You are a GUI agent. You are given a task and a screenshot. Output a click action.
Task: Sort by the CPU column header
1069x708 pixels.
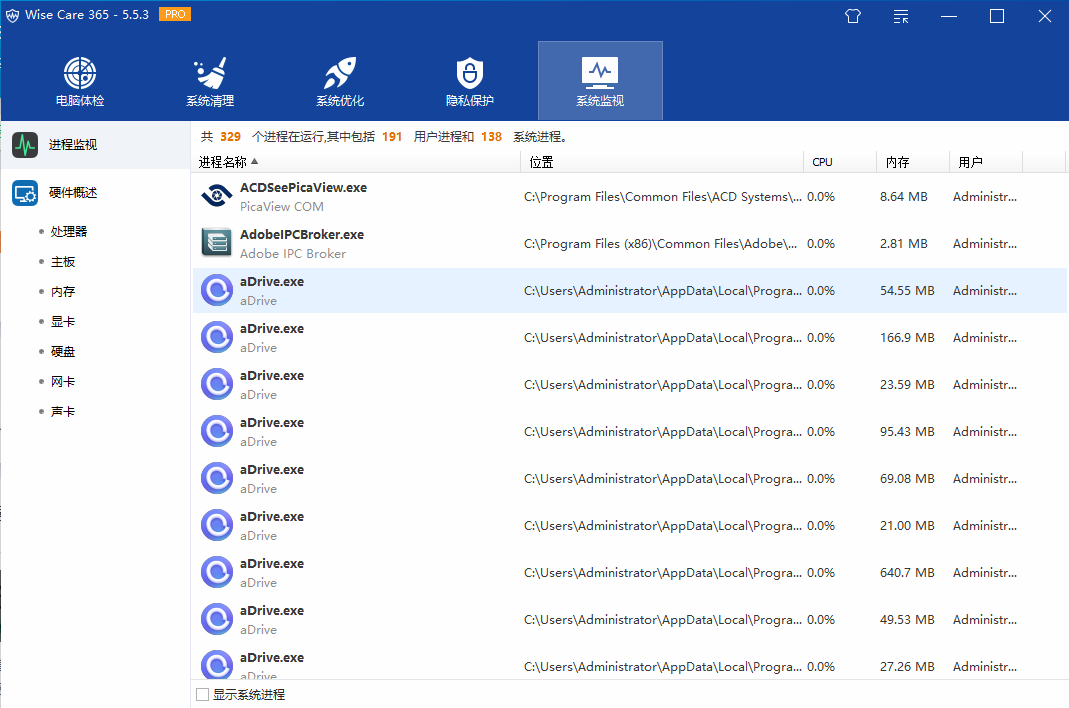(x=822, y=162)
